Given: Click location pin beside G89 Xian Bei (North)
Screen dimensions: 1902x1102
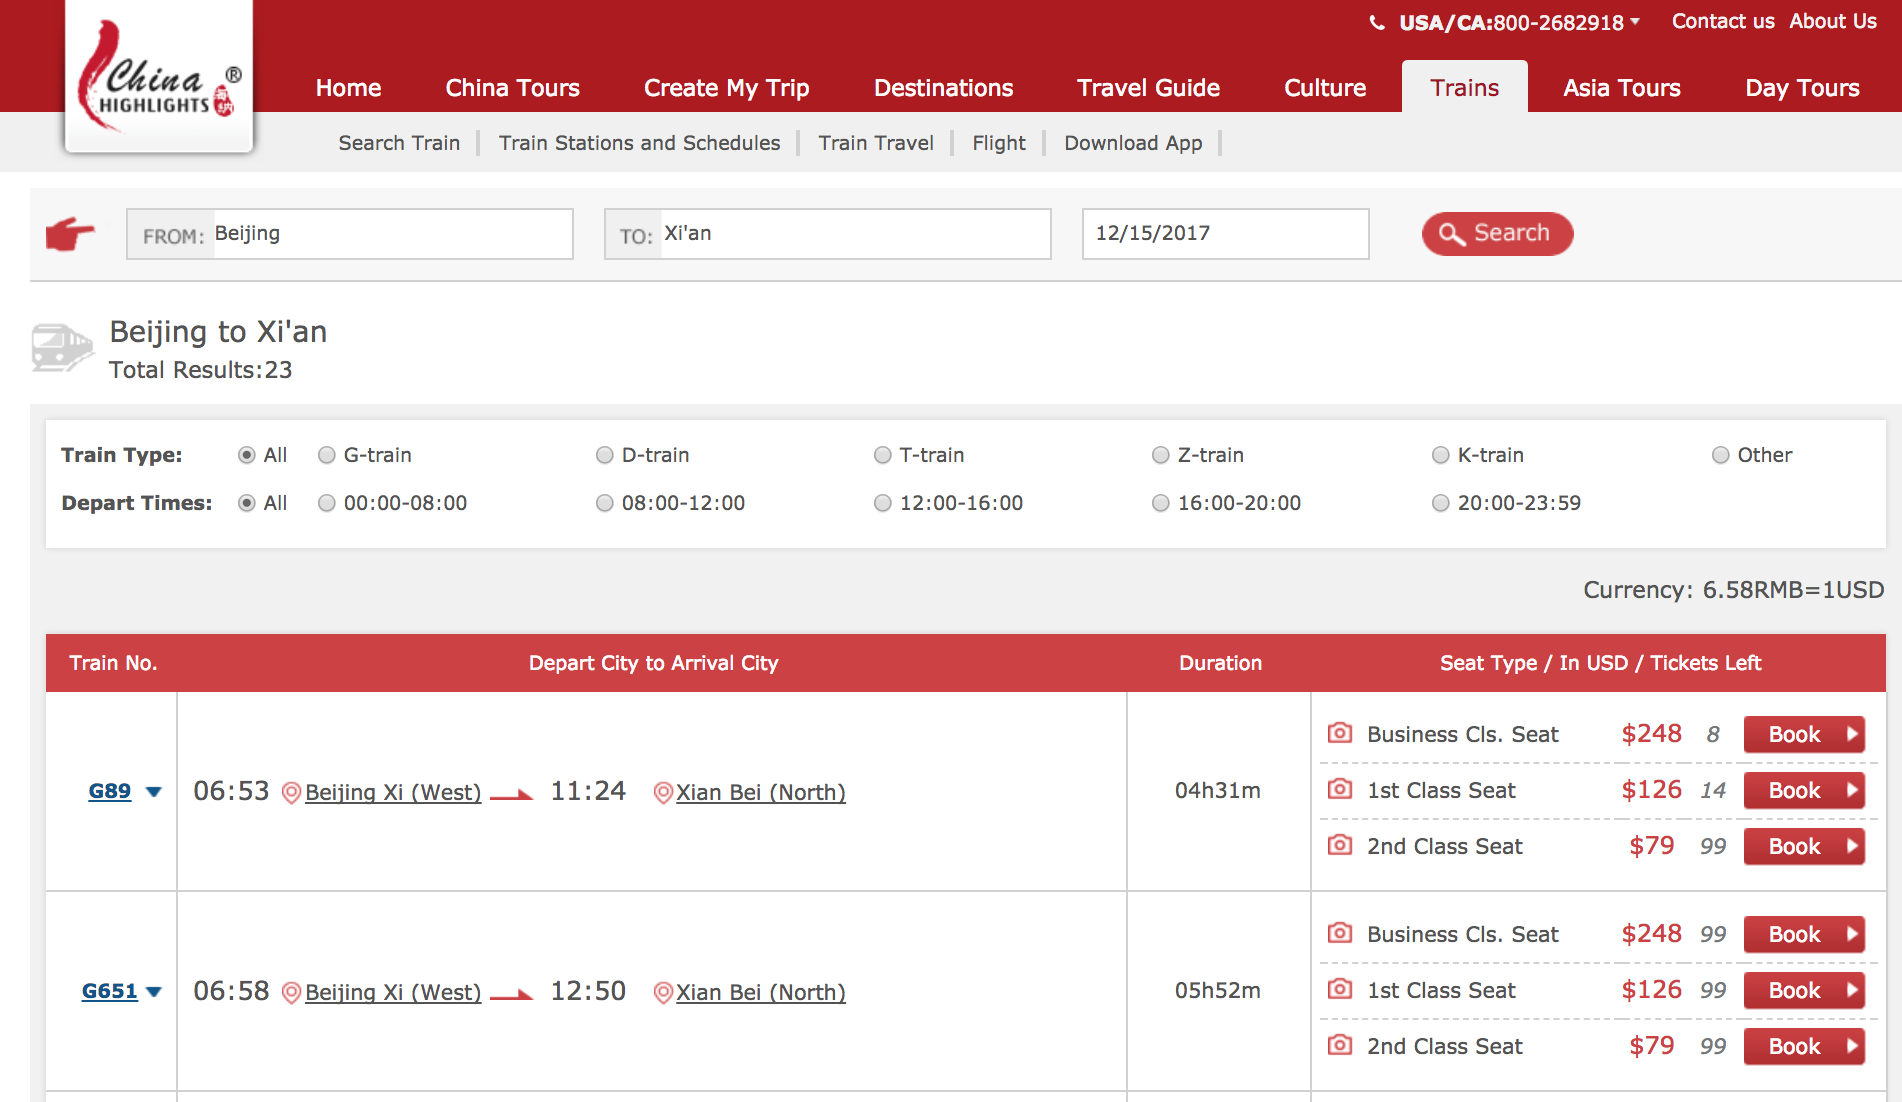Looking at the screenshot, I should (x=663, y=792).
